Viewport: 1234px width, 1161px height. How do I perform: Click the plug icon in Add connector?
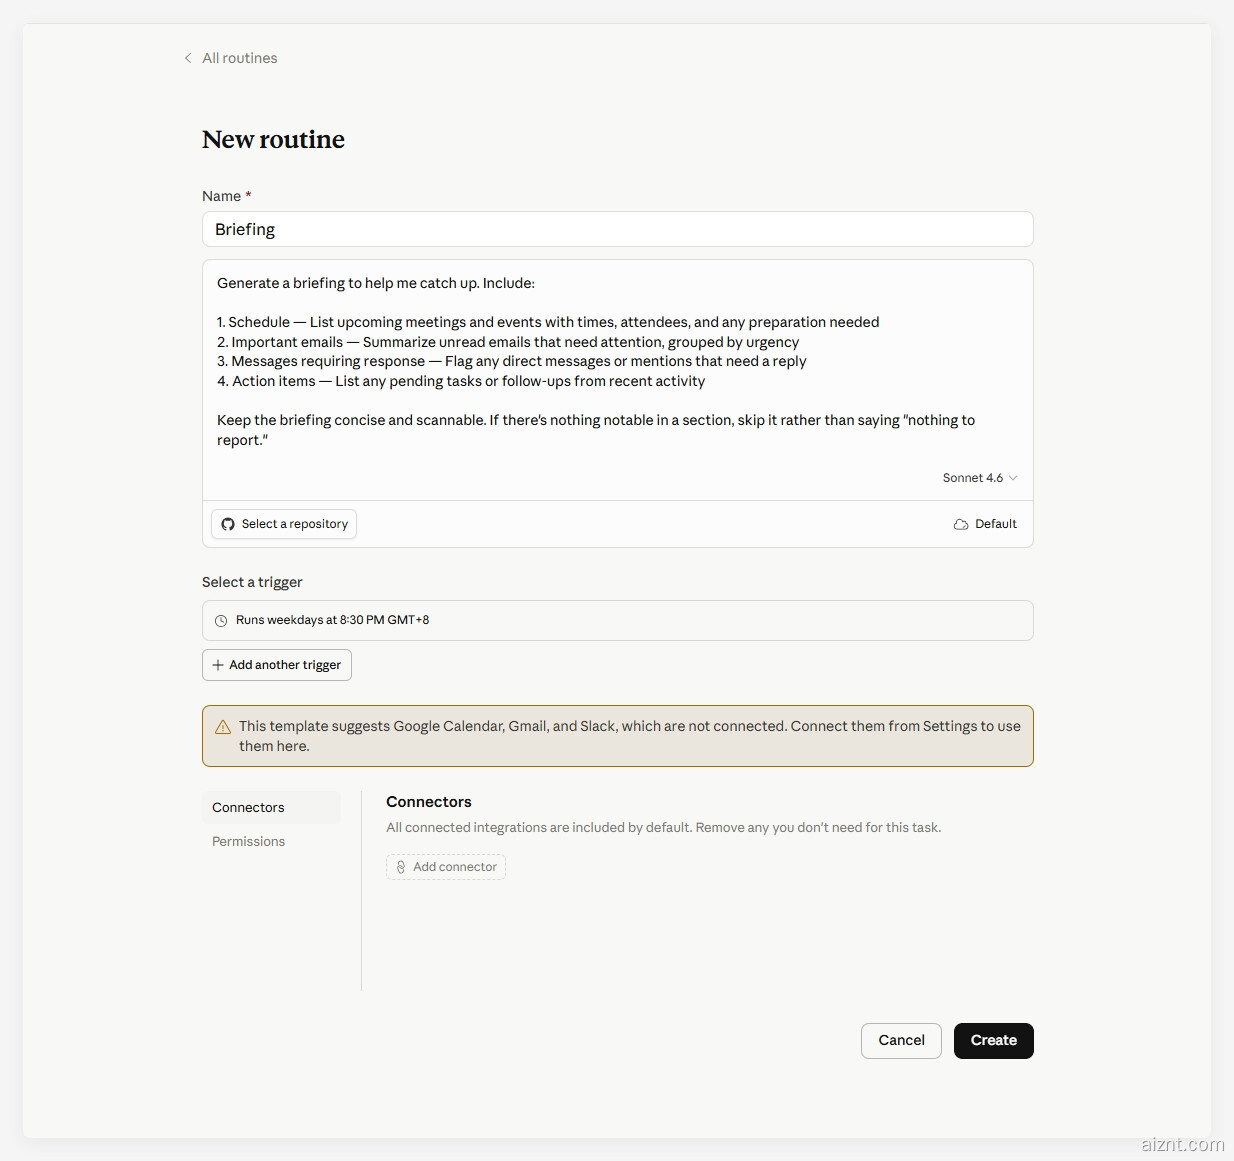[x=401, y=867]
